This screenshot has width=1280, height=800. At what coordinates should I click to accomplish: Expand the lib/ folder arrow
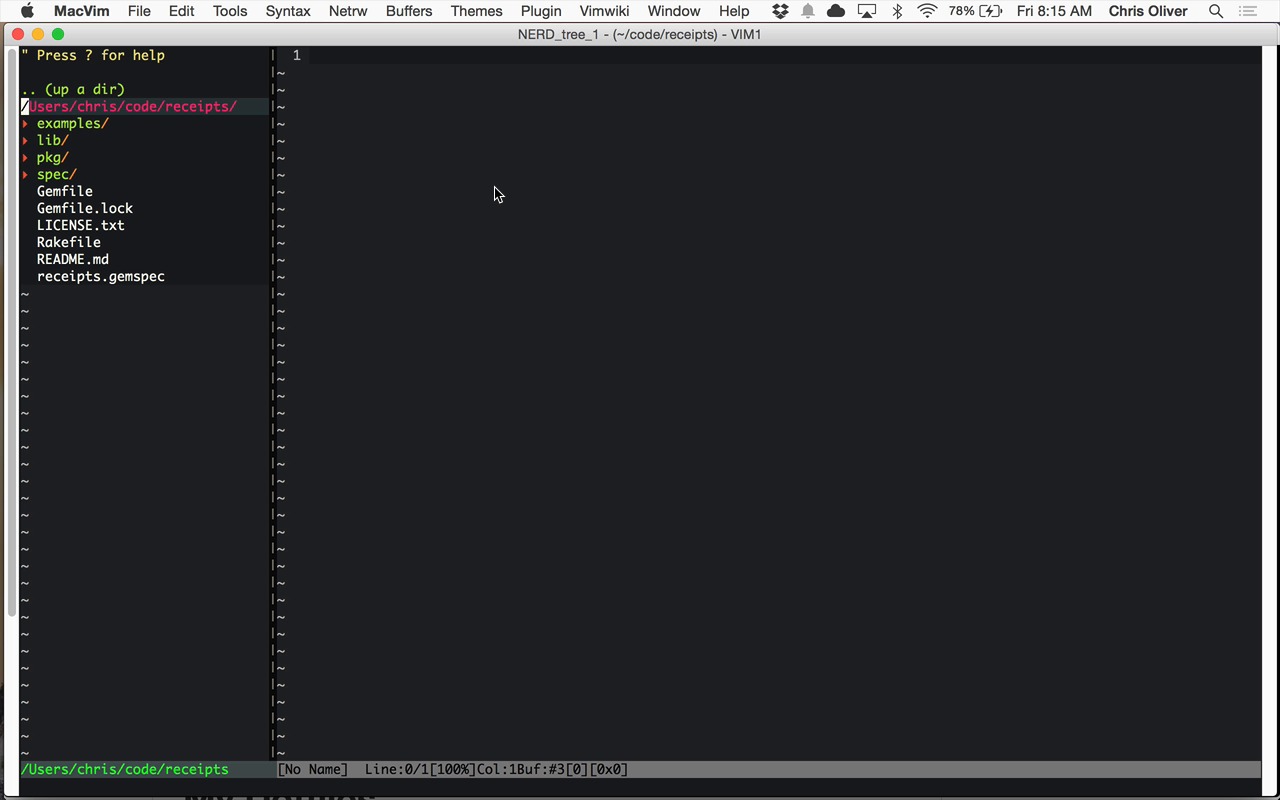25,141
